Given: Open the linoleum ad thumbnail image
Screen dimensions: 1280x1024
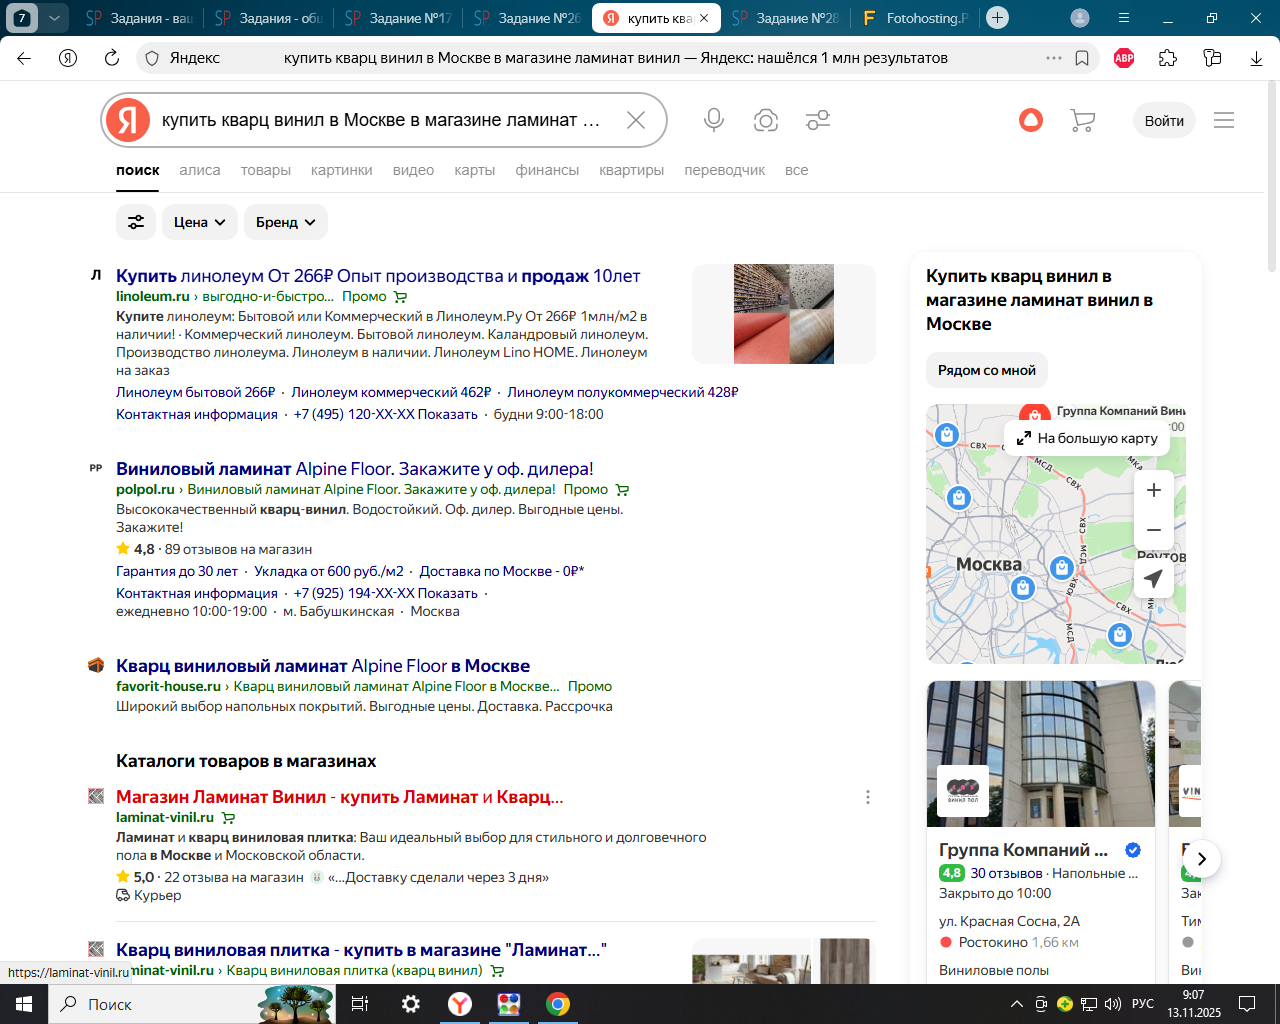Looking at the screenshot, I should click(784, 314).
